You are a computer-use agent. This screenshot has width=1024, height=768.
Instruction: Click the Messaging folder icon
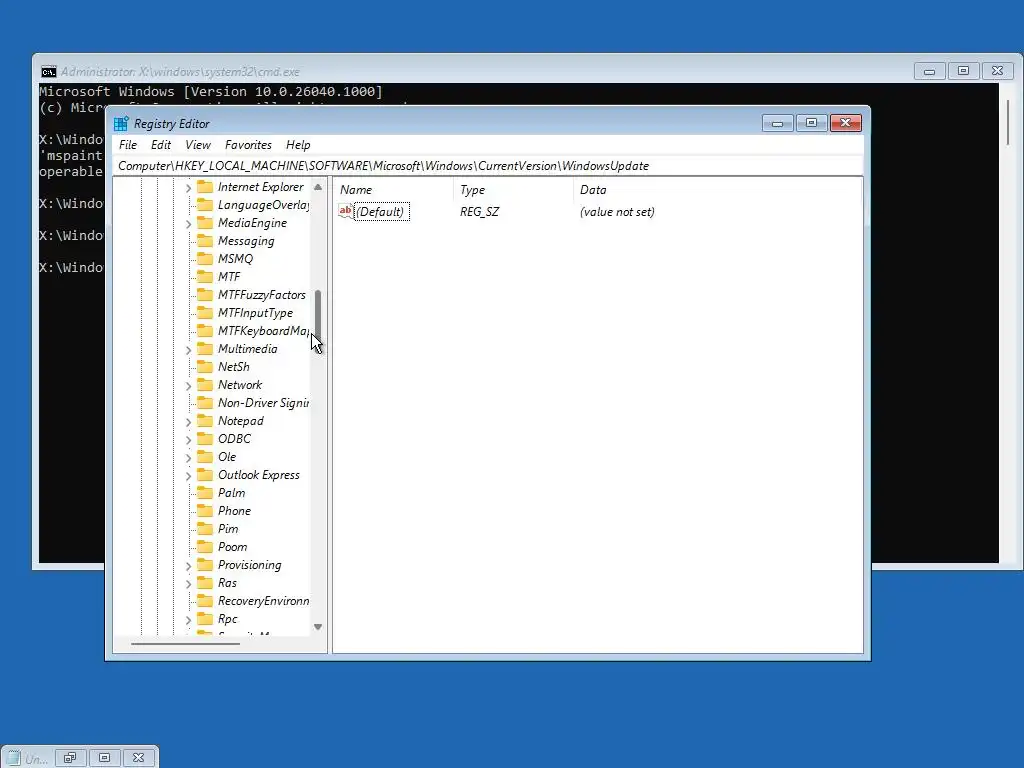click(x=205, y=241)
